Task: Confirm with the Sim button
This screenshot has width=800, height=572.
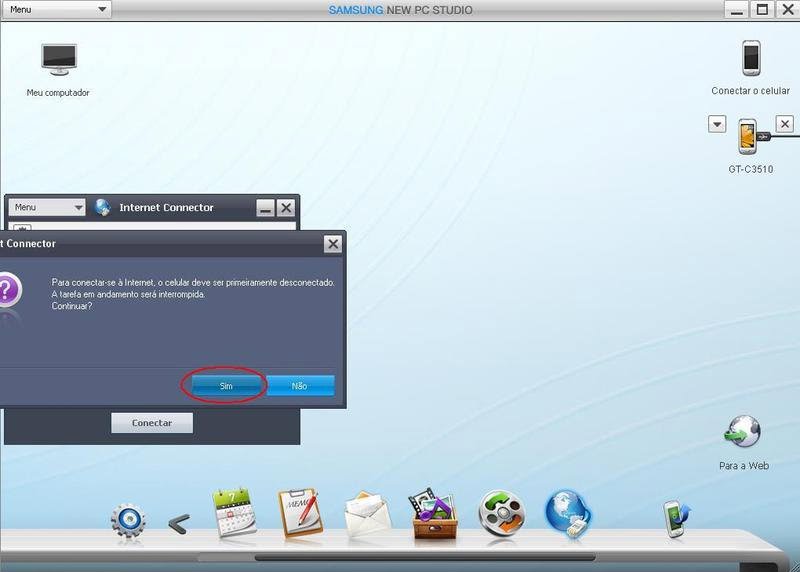Action: tap(226, 386)
